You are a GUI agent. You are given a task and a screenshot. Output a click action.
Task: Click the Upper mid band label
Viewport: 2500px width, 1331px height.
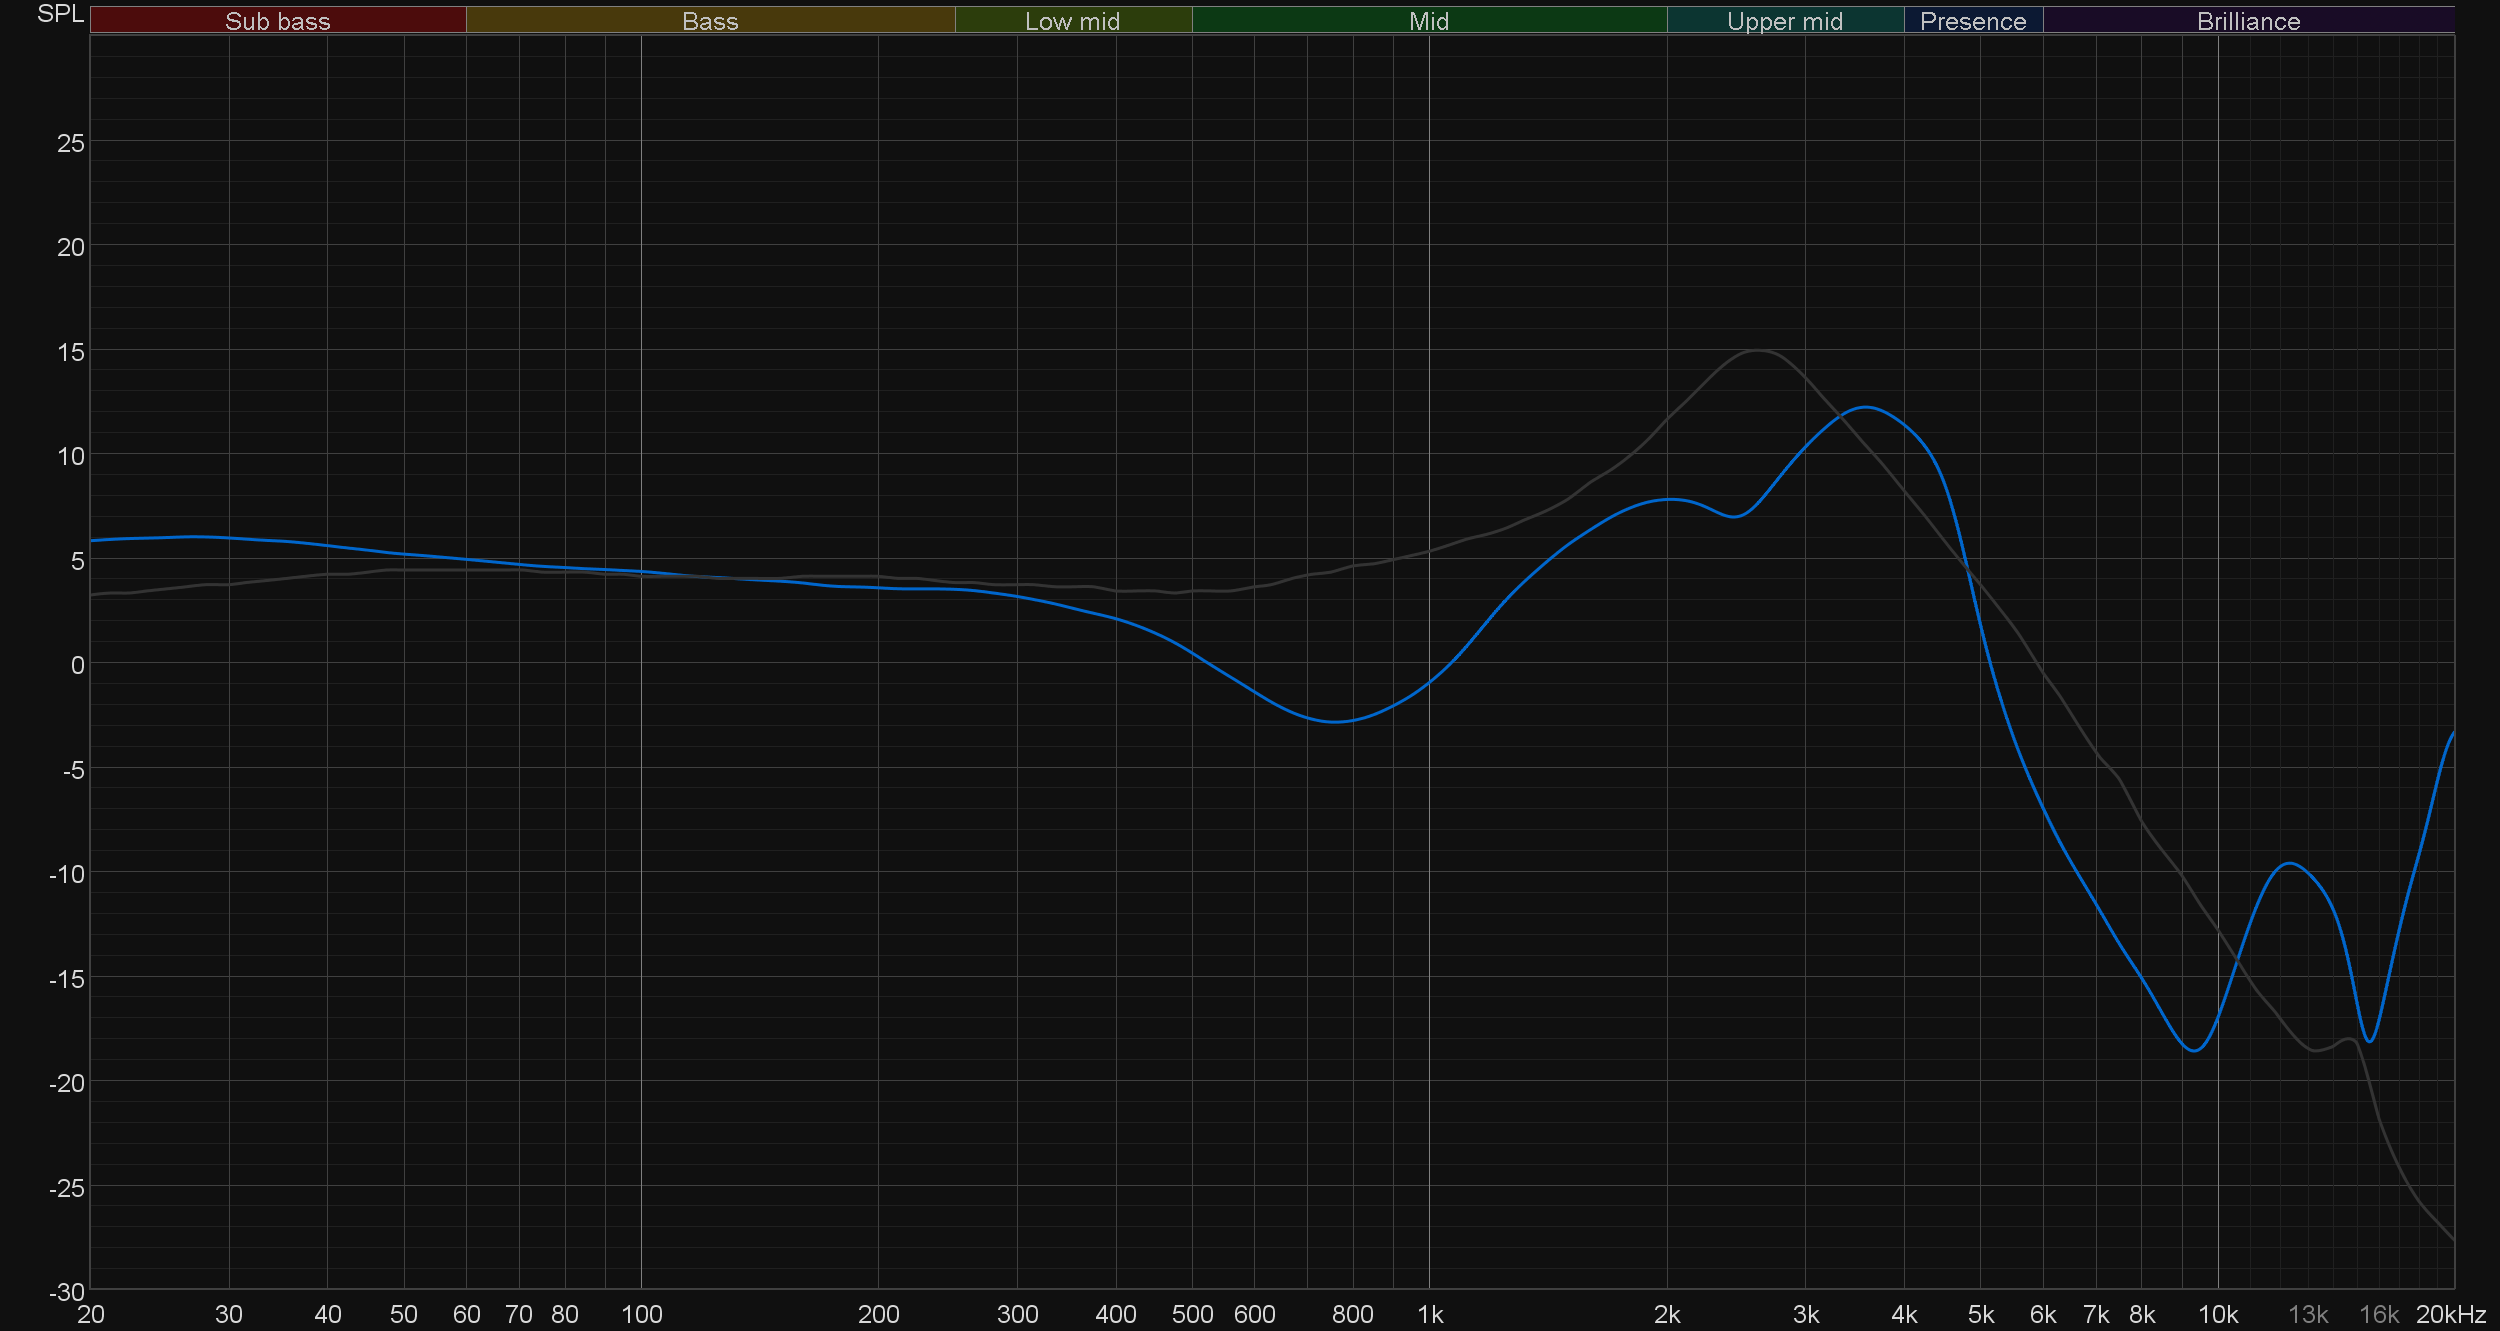(1784, 21)
